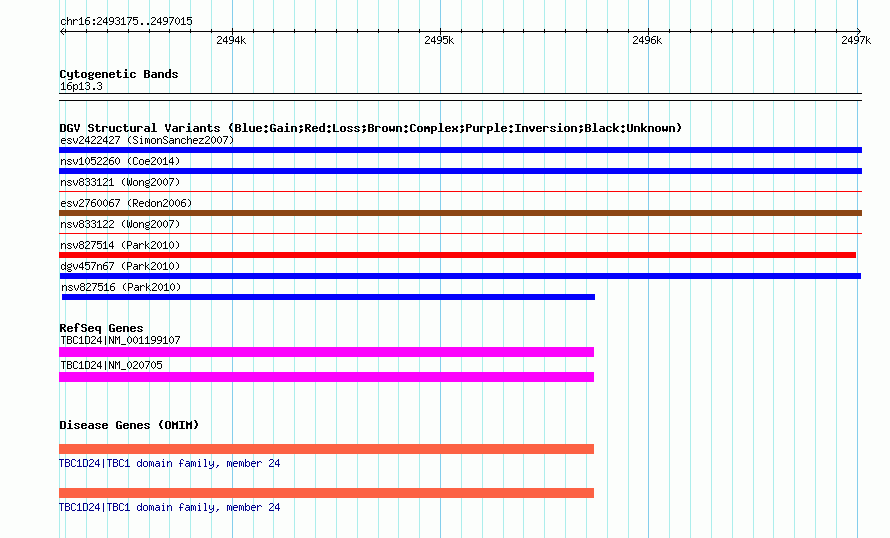Click the thin red nsv833121 (Wong2007) line
Screen dimensions: 890x538
point(460,192)
